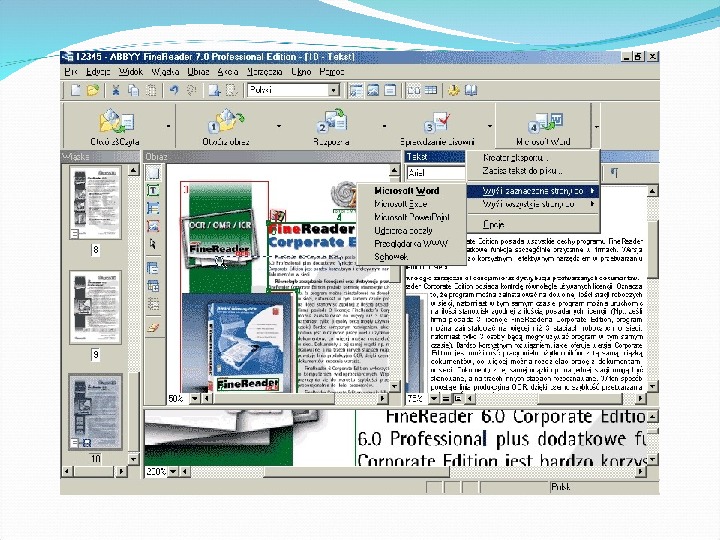Viewport: 720px width, 540px height.
Task: Open the Widok menu
Action: [x=131, y=72]
